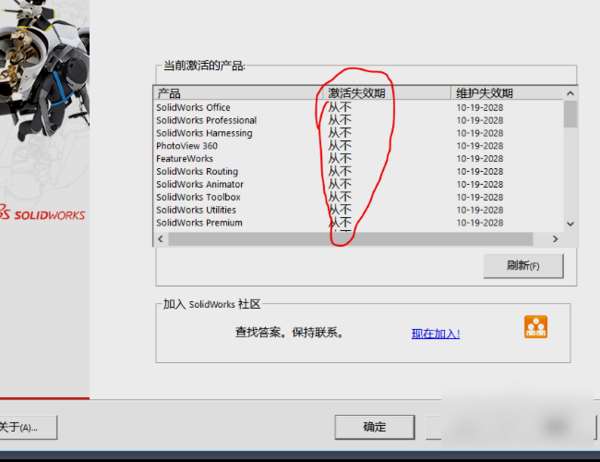Click the 10-19-2028 date for PhotoView 360
600x462 pixels.
point(480,146)
